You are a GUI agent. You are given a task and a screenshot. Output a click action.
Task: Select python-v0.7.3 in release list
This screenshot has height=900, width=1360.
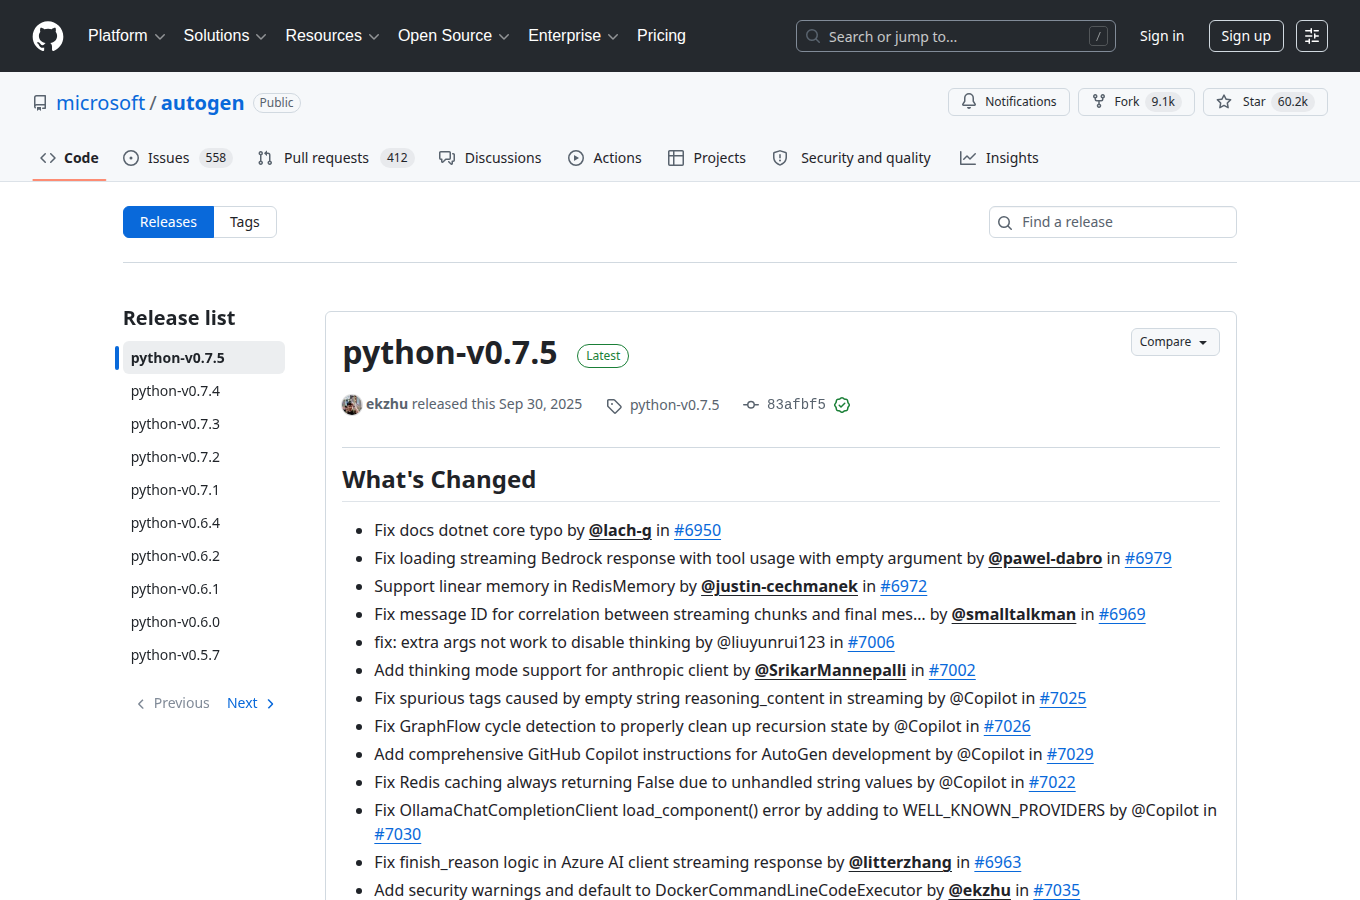(x=203, y=424)
